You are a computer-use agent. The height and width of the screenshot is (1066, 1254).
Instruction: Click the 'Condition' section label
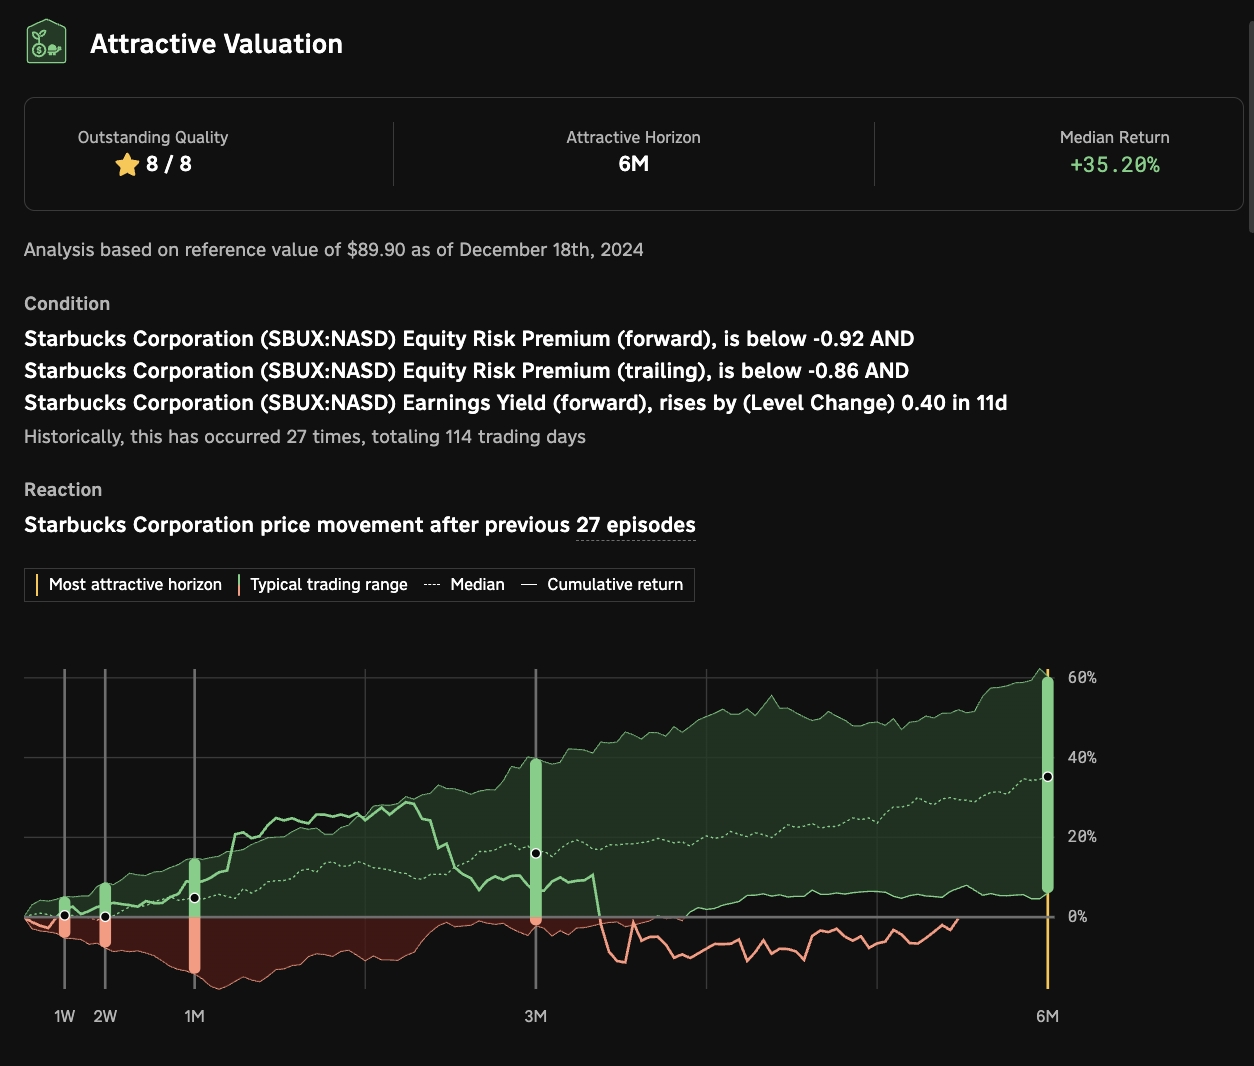tap(67, 304)
